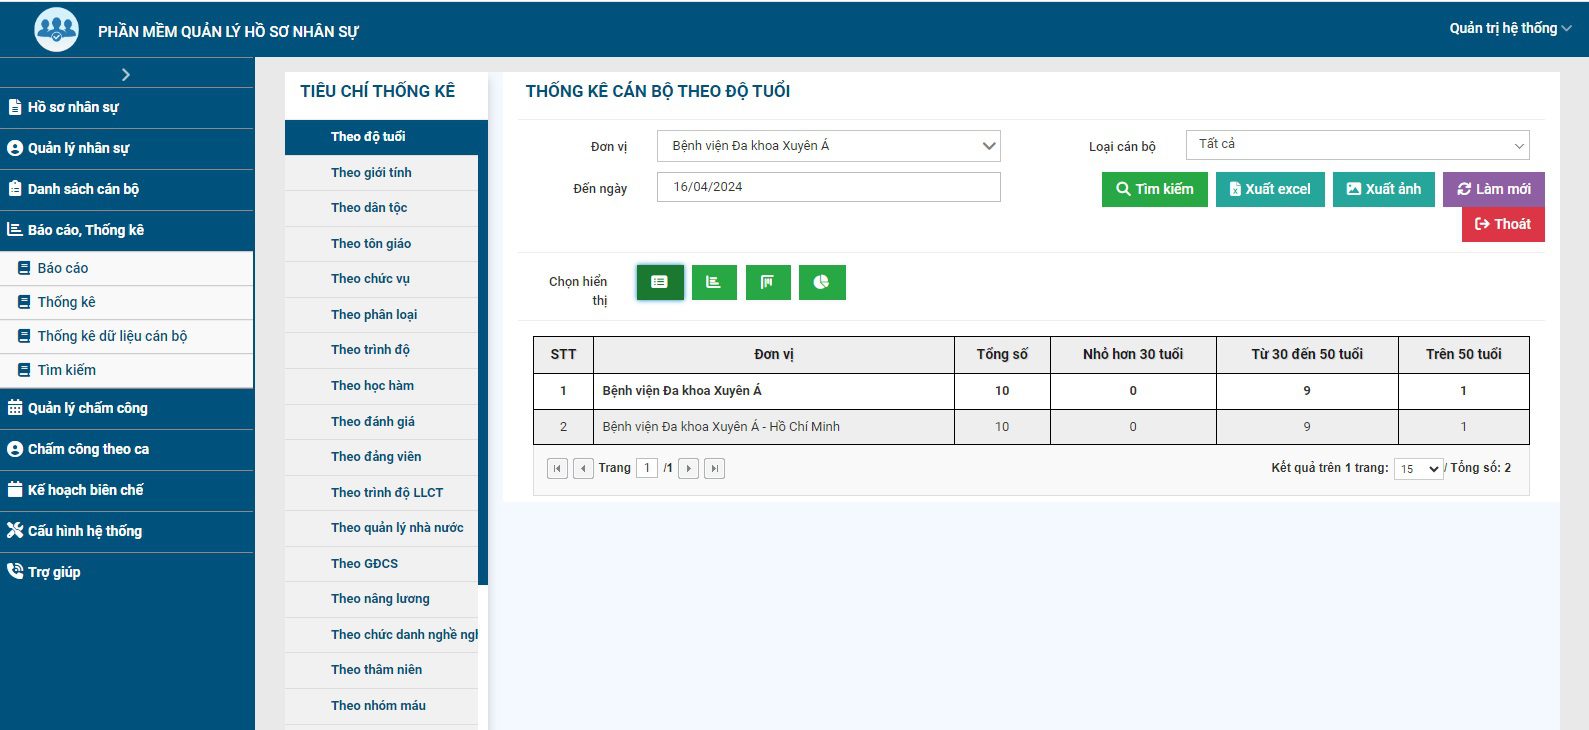Go to the next results page arrow

click(x=688, y=468)
